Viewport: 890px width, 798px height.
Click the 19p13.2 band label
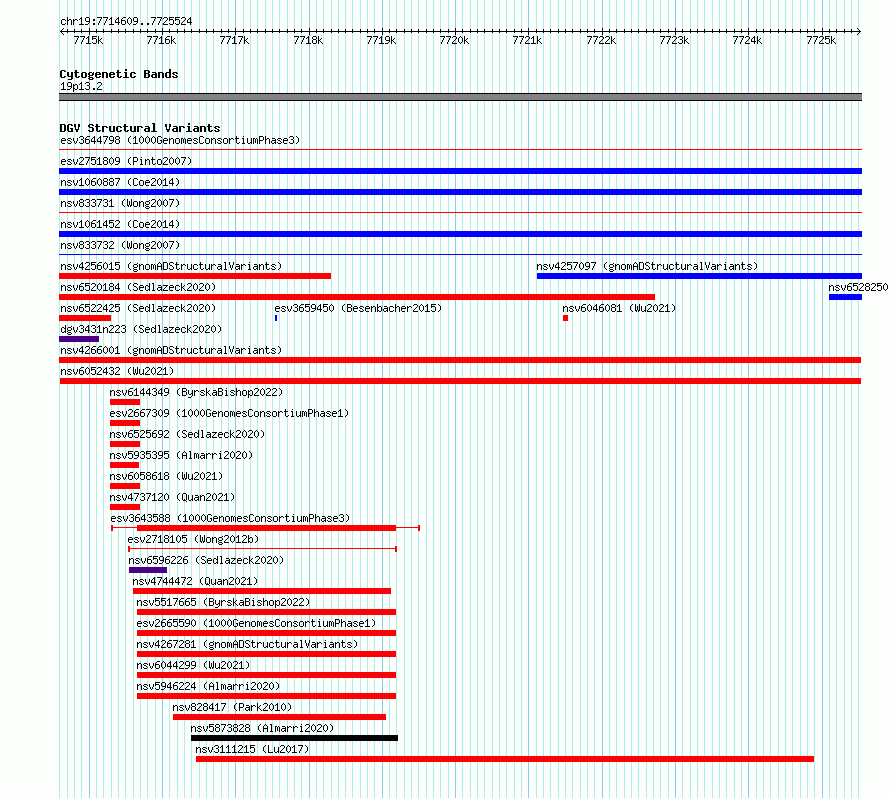(81, 86)
